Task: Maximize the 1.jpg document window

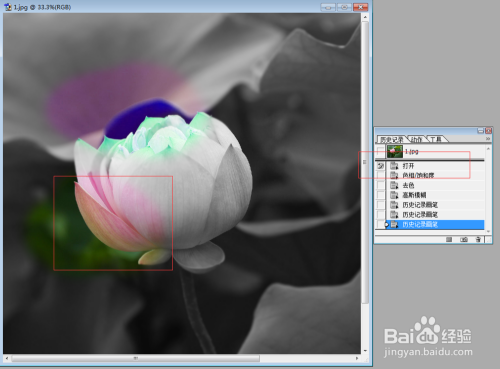Action: click(345, 7)
